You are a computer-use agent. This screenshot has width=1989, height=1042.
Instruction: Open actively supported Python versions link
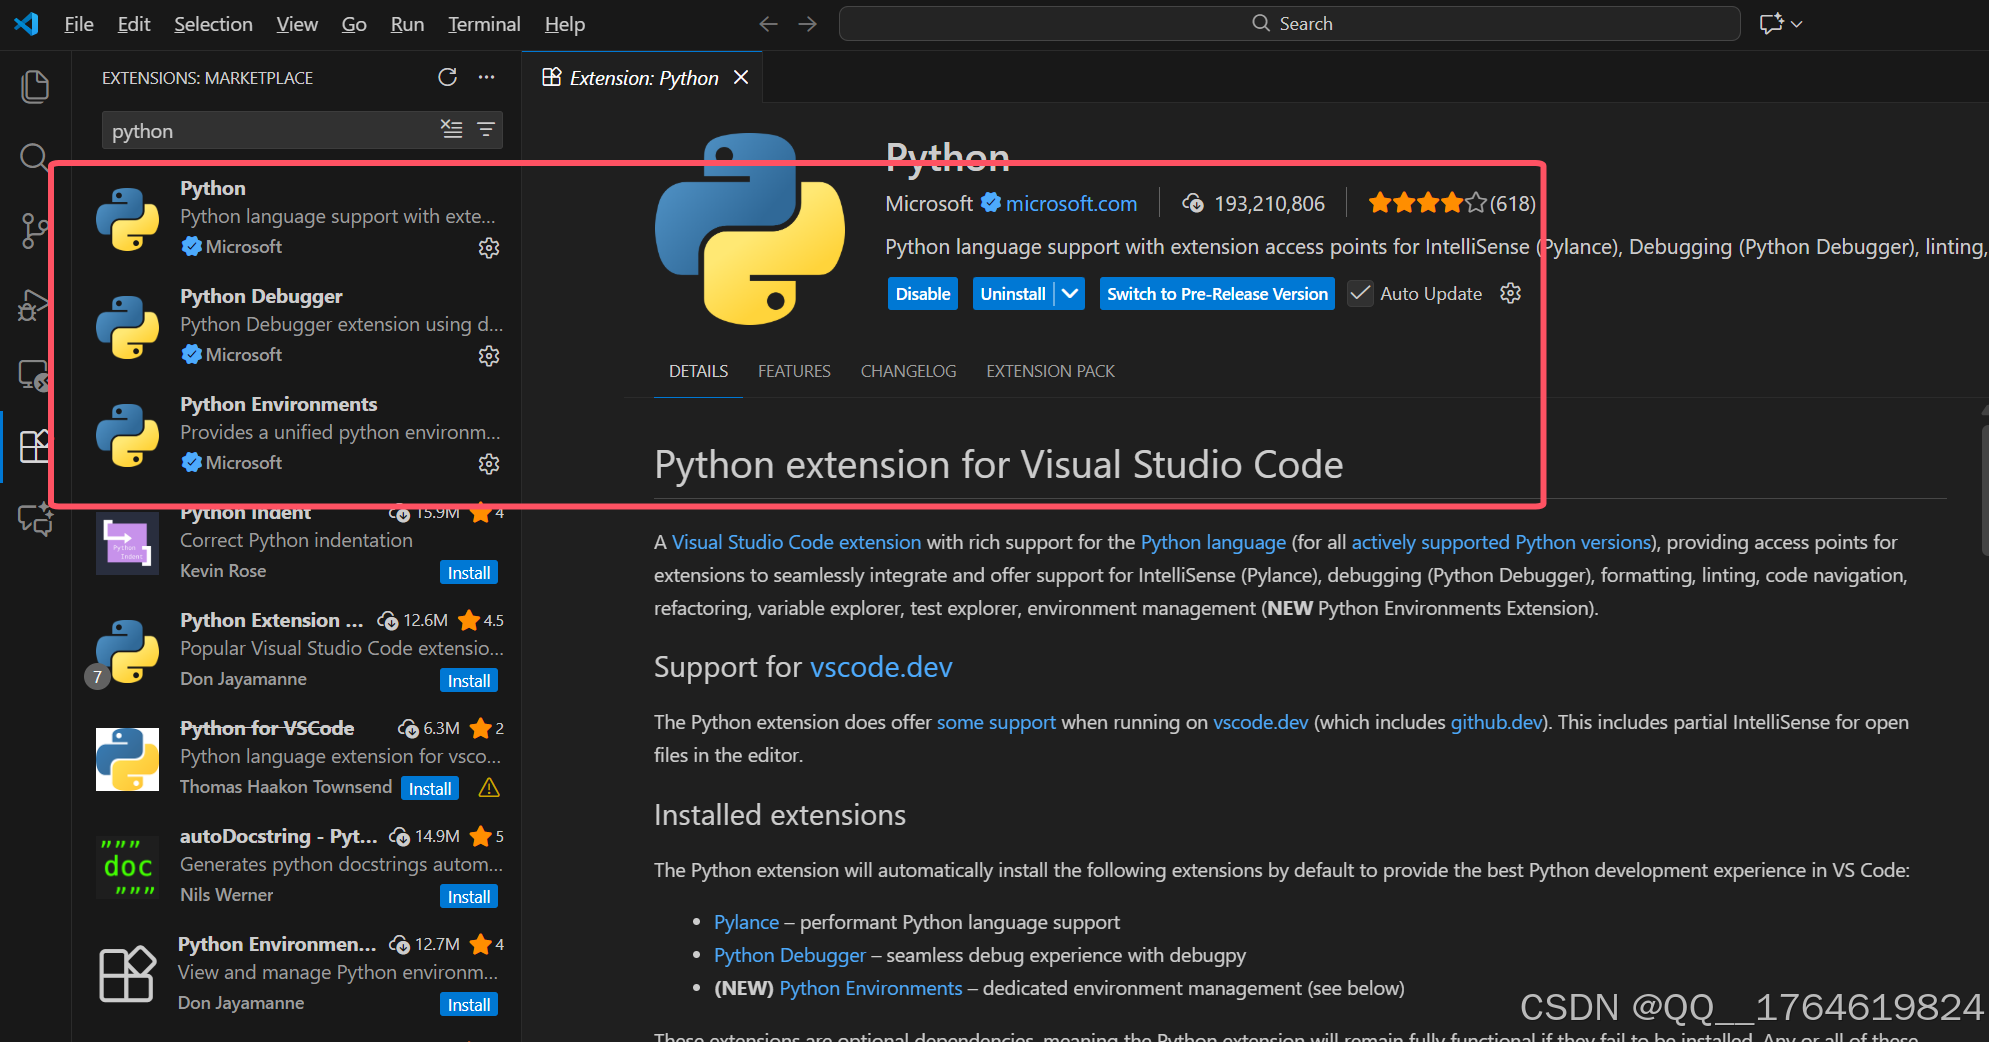coord(1501,542)
